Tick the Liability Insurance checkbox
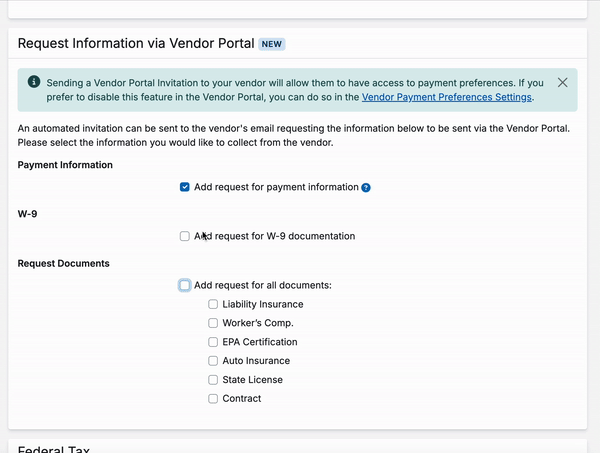 (x=213, y=304)
